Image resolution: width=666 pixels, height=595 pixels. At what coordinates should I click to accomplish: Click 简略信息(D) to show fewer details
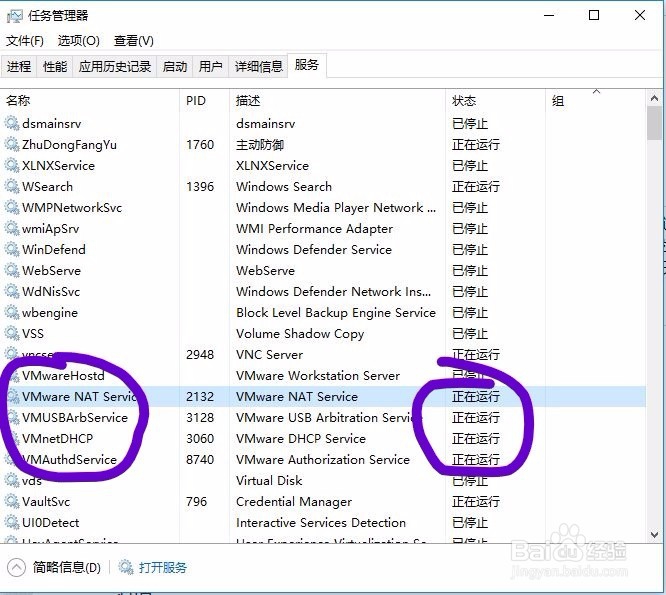[67, 567]
